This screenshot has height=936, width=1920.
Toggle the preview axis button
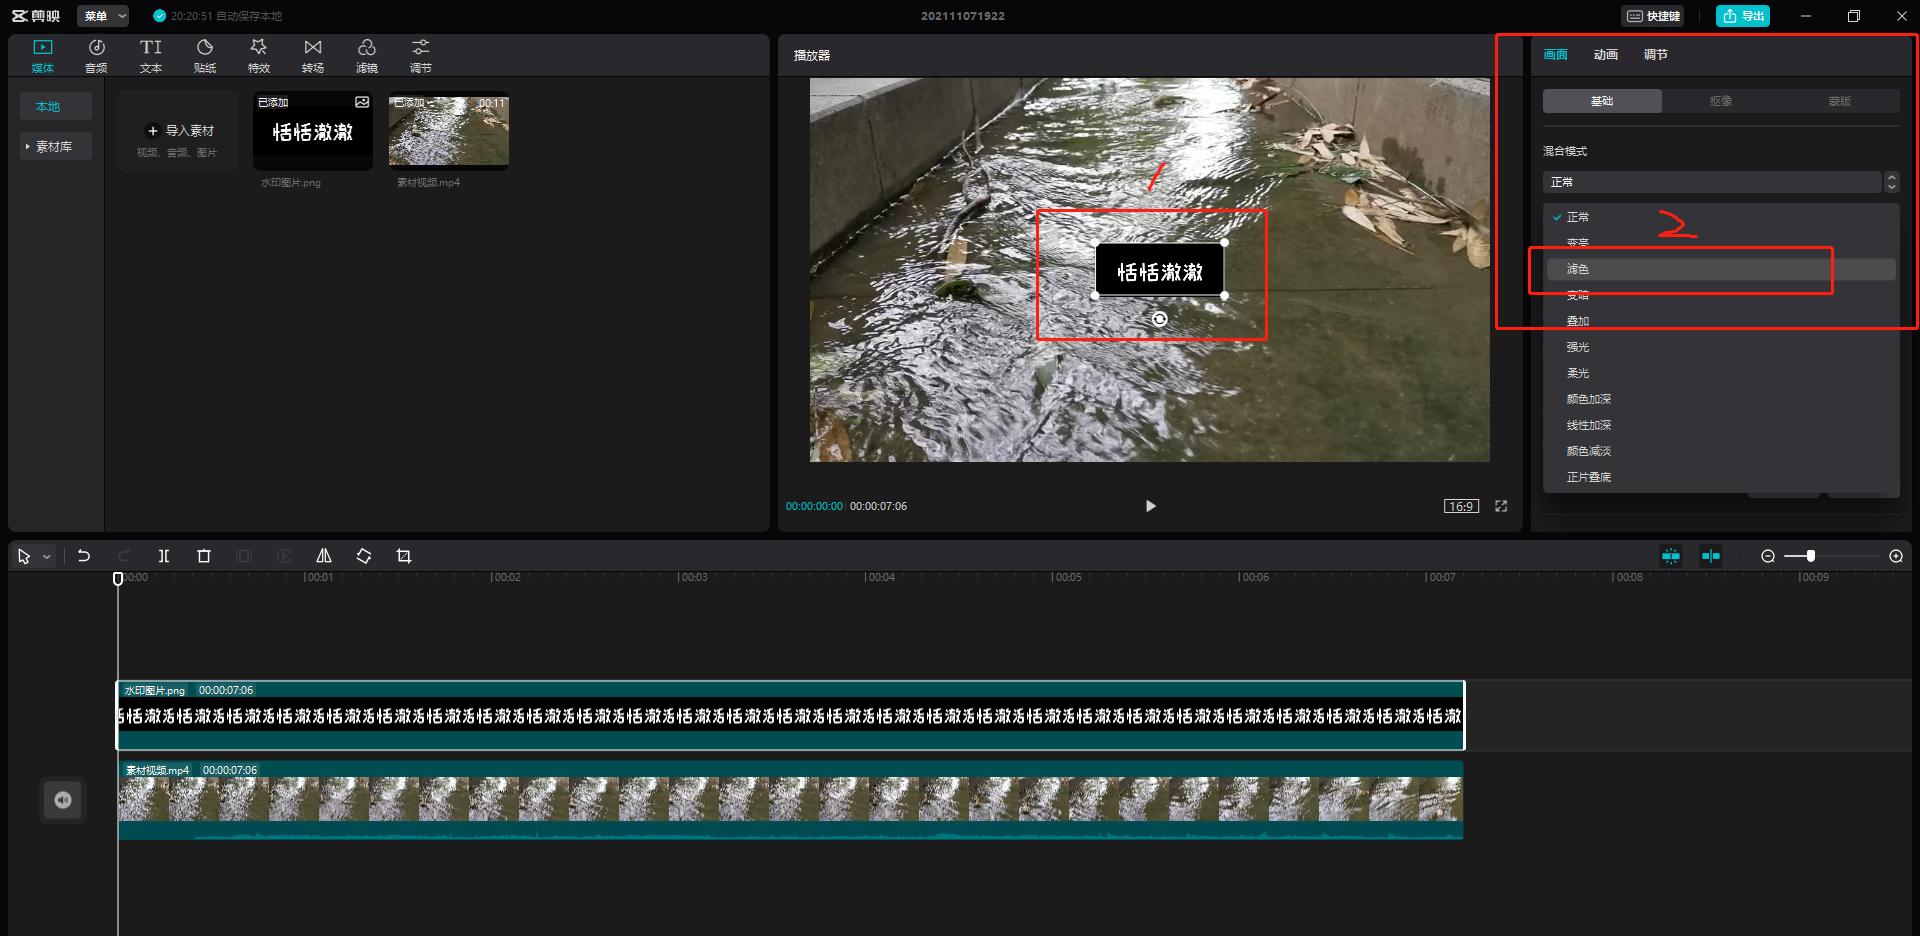[1711, 556]
